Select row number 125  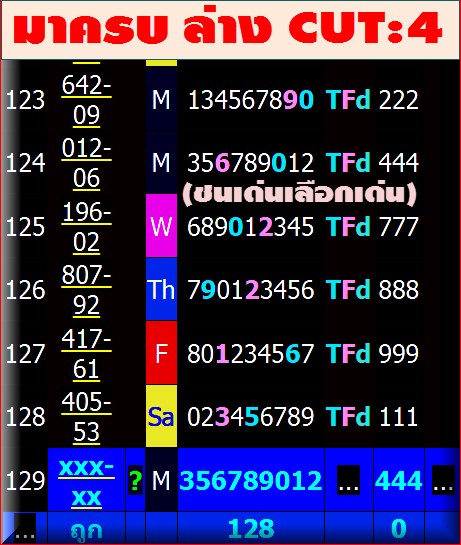tap(25, 227)
